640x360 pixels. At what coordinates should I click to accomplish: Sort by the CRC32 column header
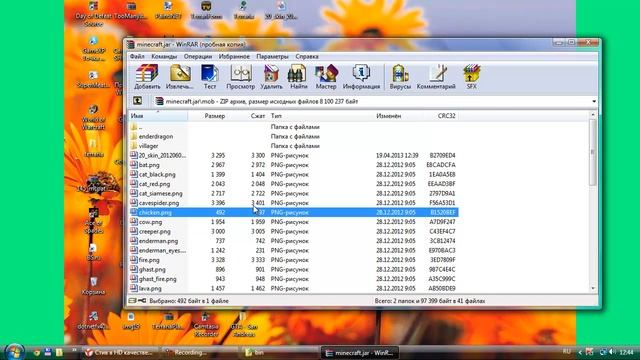point(441,116)
